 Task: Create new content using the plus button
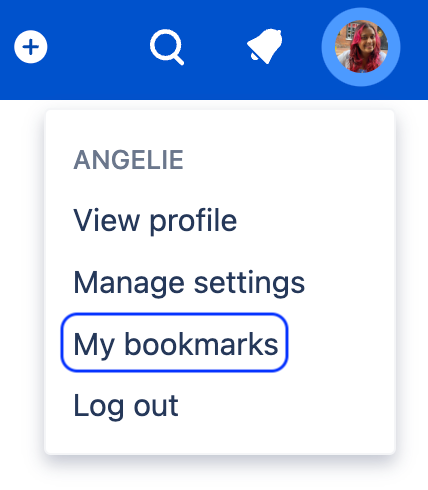coord(31,47)
